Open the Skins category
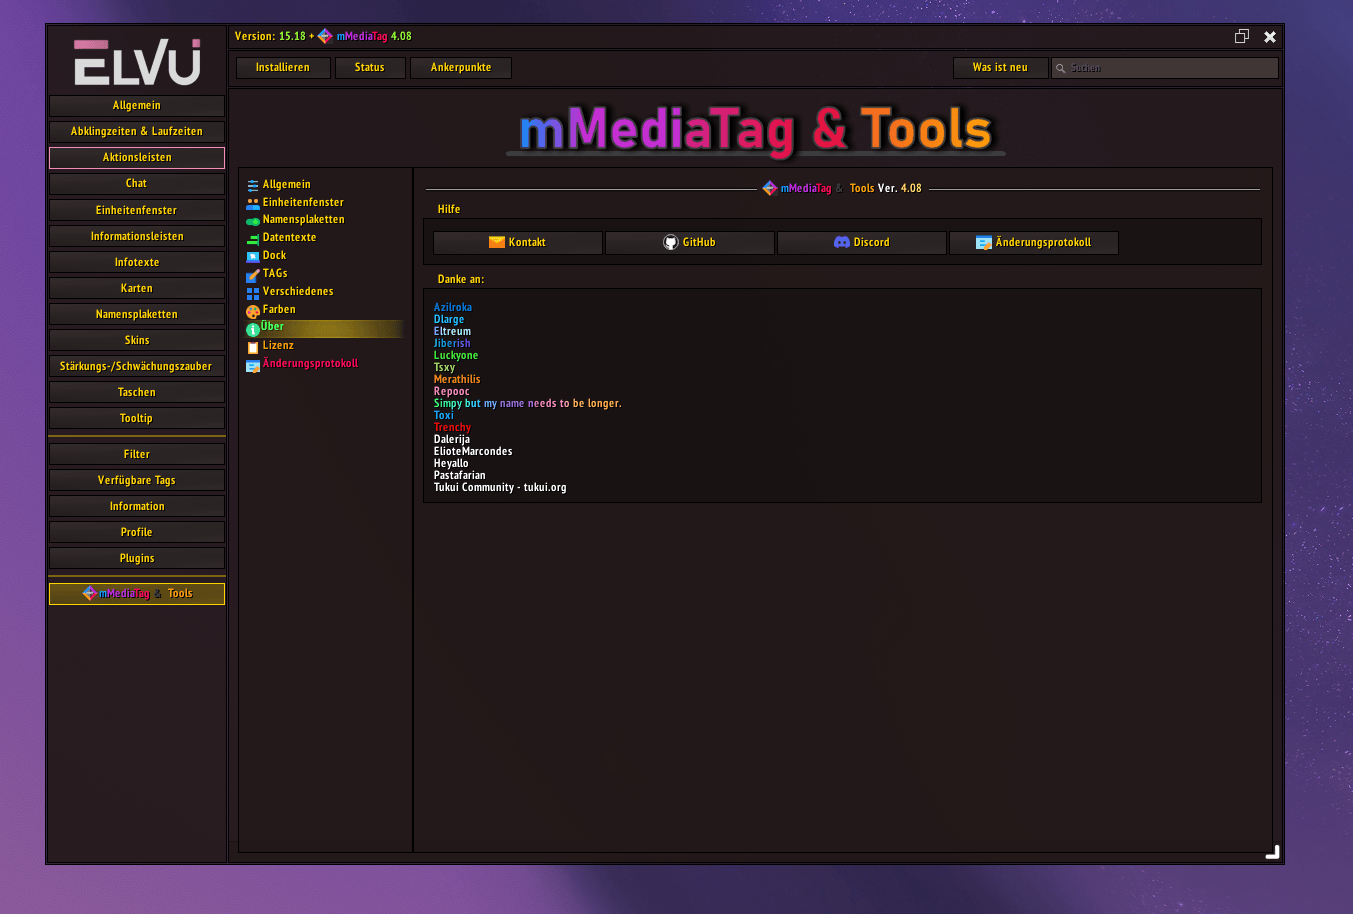 pos(137,340)
